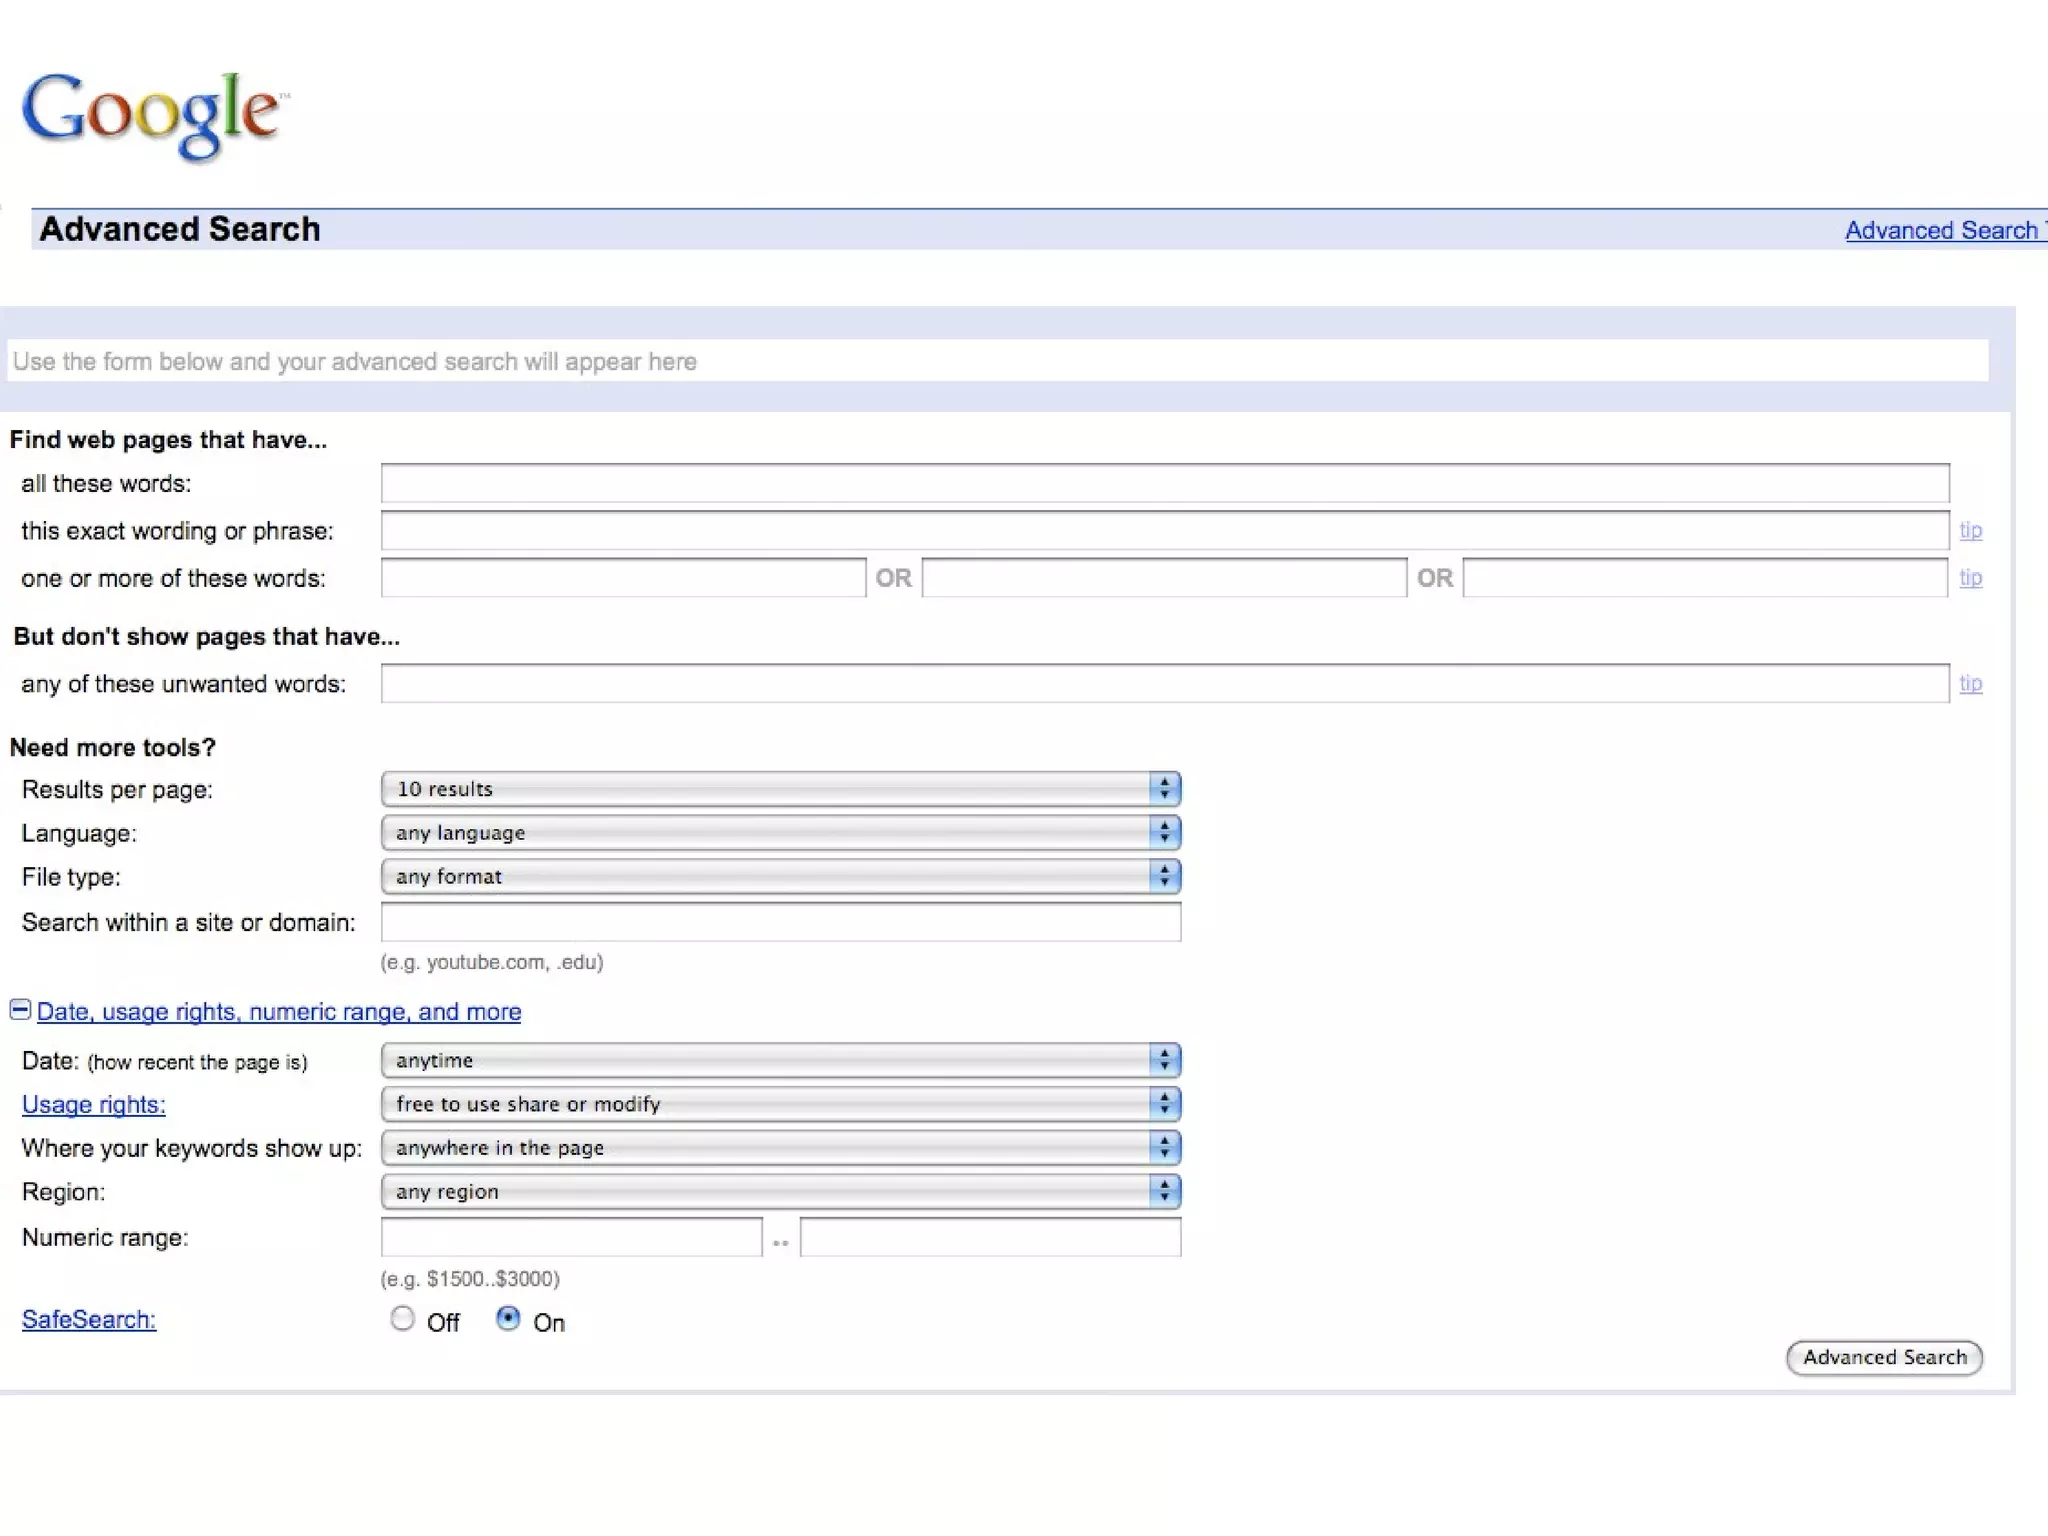Click first Numeric range input box
Viewport: 2048px width, 1536px height.
571,1238
